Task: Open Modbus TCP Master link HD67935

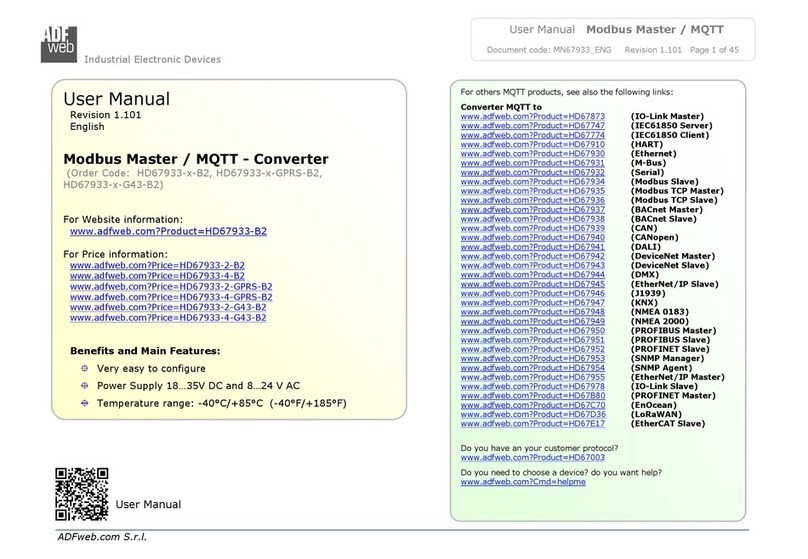Action: tap(533, 191)
